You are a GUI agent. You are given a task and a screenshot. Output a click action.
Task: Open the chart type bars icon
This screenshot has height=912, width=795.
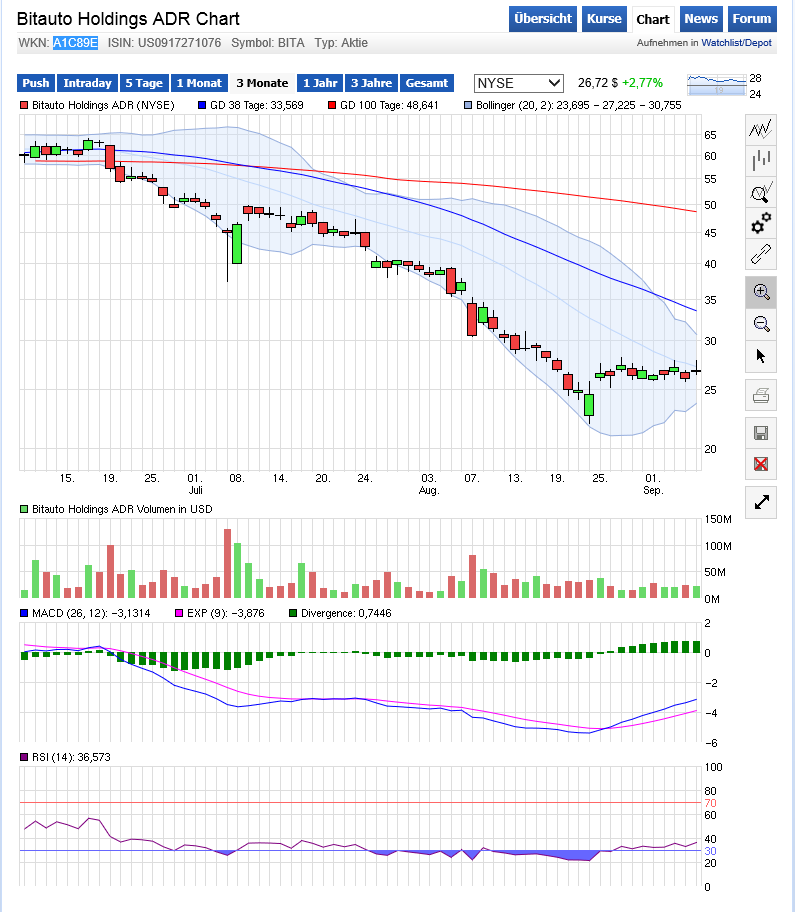761,160
